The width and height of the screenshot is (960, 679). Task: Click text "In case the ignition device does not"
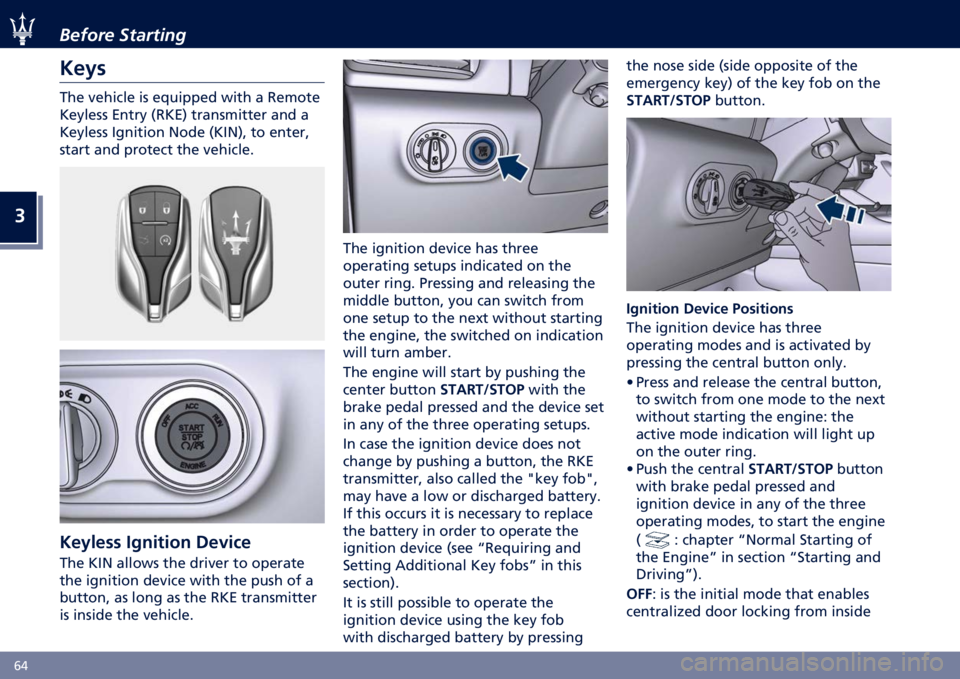(x=462, y=443)
